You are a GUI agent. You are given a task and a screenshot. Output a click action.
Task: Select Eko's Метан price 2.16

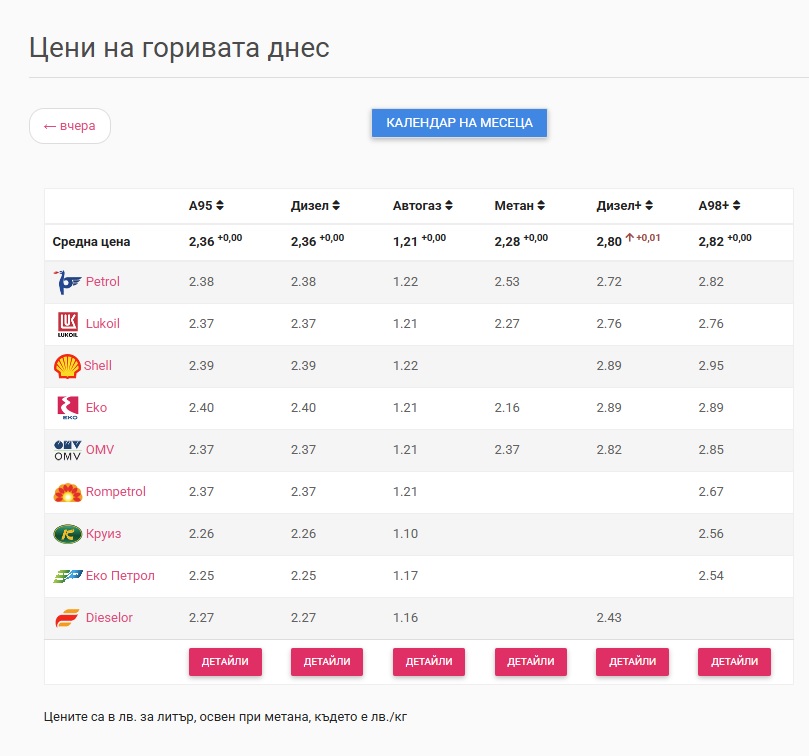[x=507, y=408]
